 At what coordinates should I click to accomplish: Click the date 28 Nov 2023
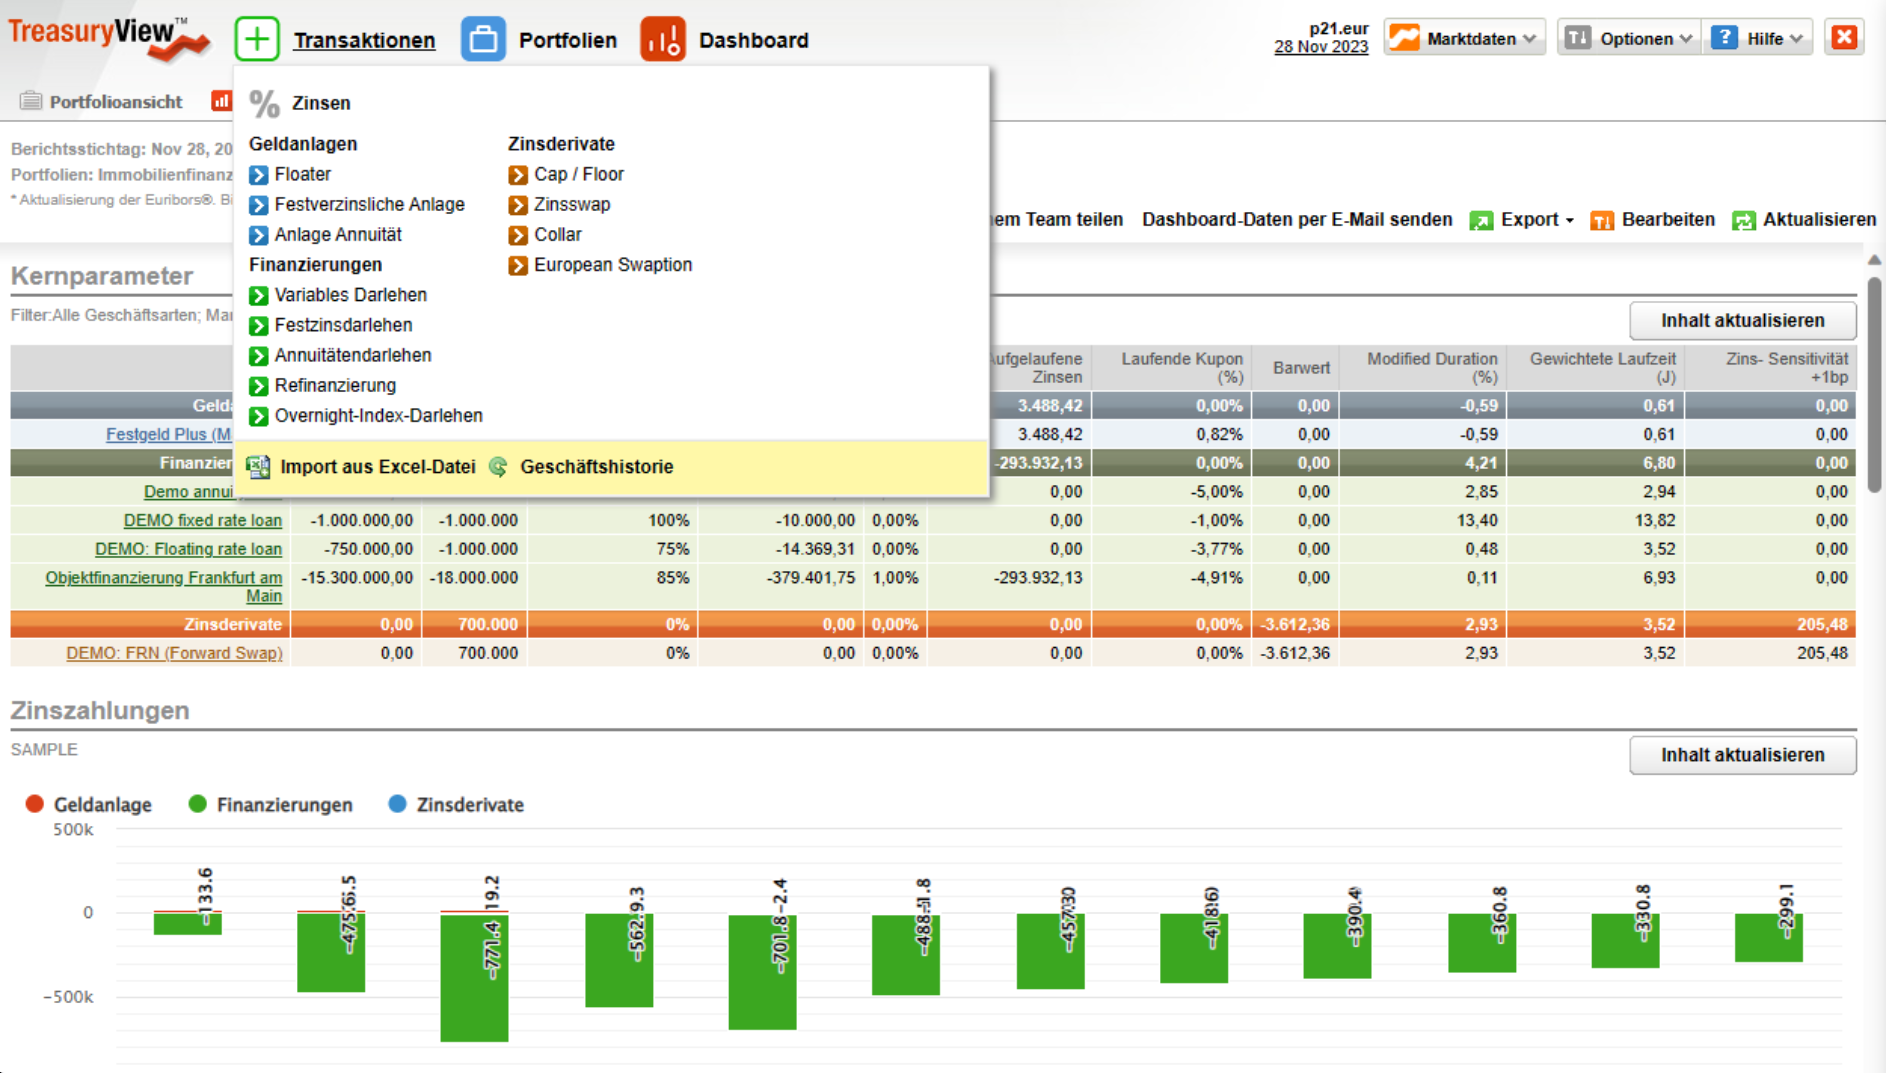(x=1320, y=47)
